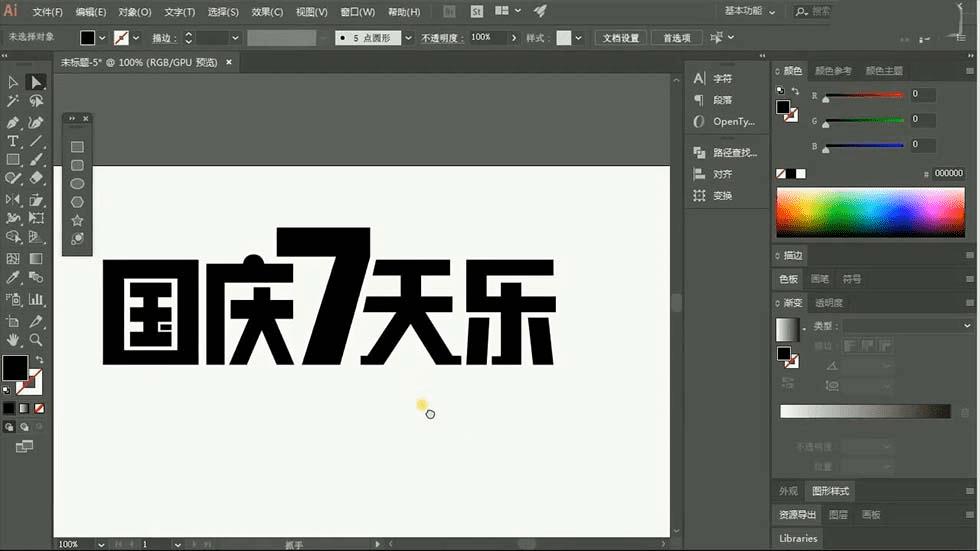Image resolution: width=980 pixels, height=551 pixels.
Task: Open the 5 点圆形 brush dropdown
Action: coord(408,38)
